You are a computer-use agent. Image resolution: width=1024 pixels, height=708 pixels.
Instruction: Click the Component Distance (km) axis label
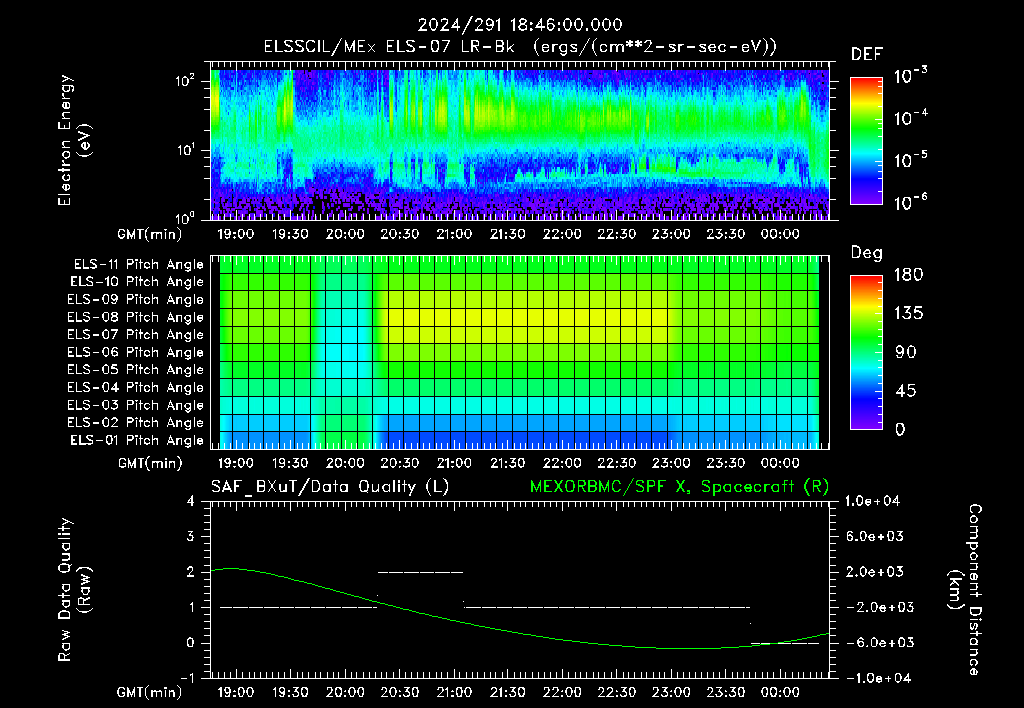coord(965,589)
